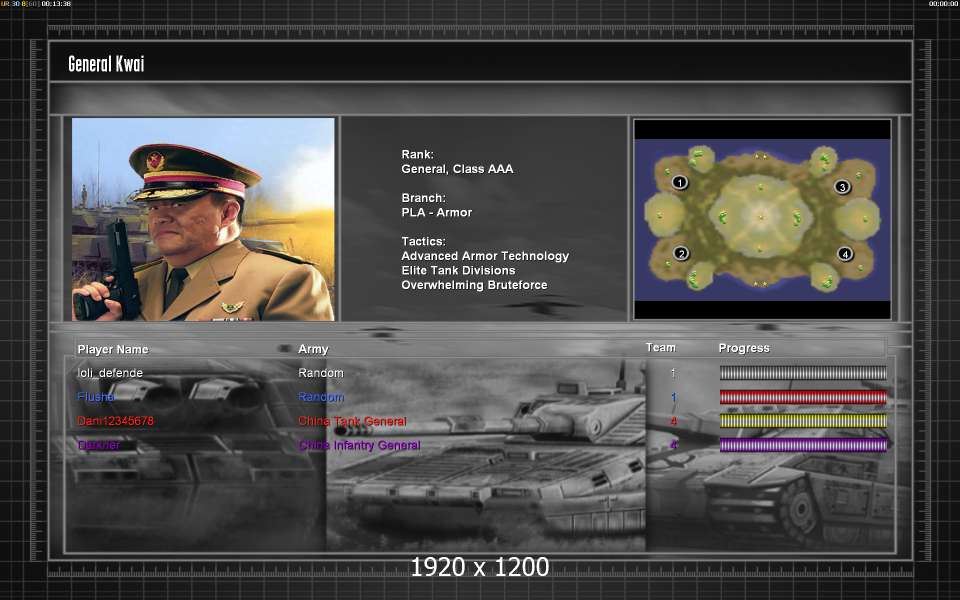Click the timer readout at top right
The height and width of the screenshot is (600, 960).
944,4
